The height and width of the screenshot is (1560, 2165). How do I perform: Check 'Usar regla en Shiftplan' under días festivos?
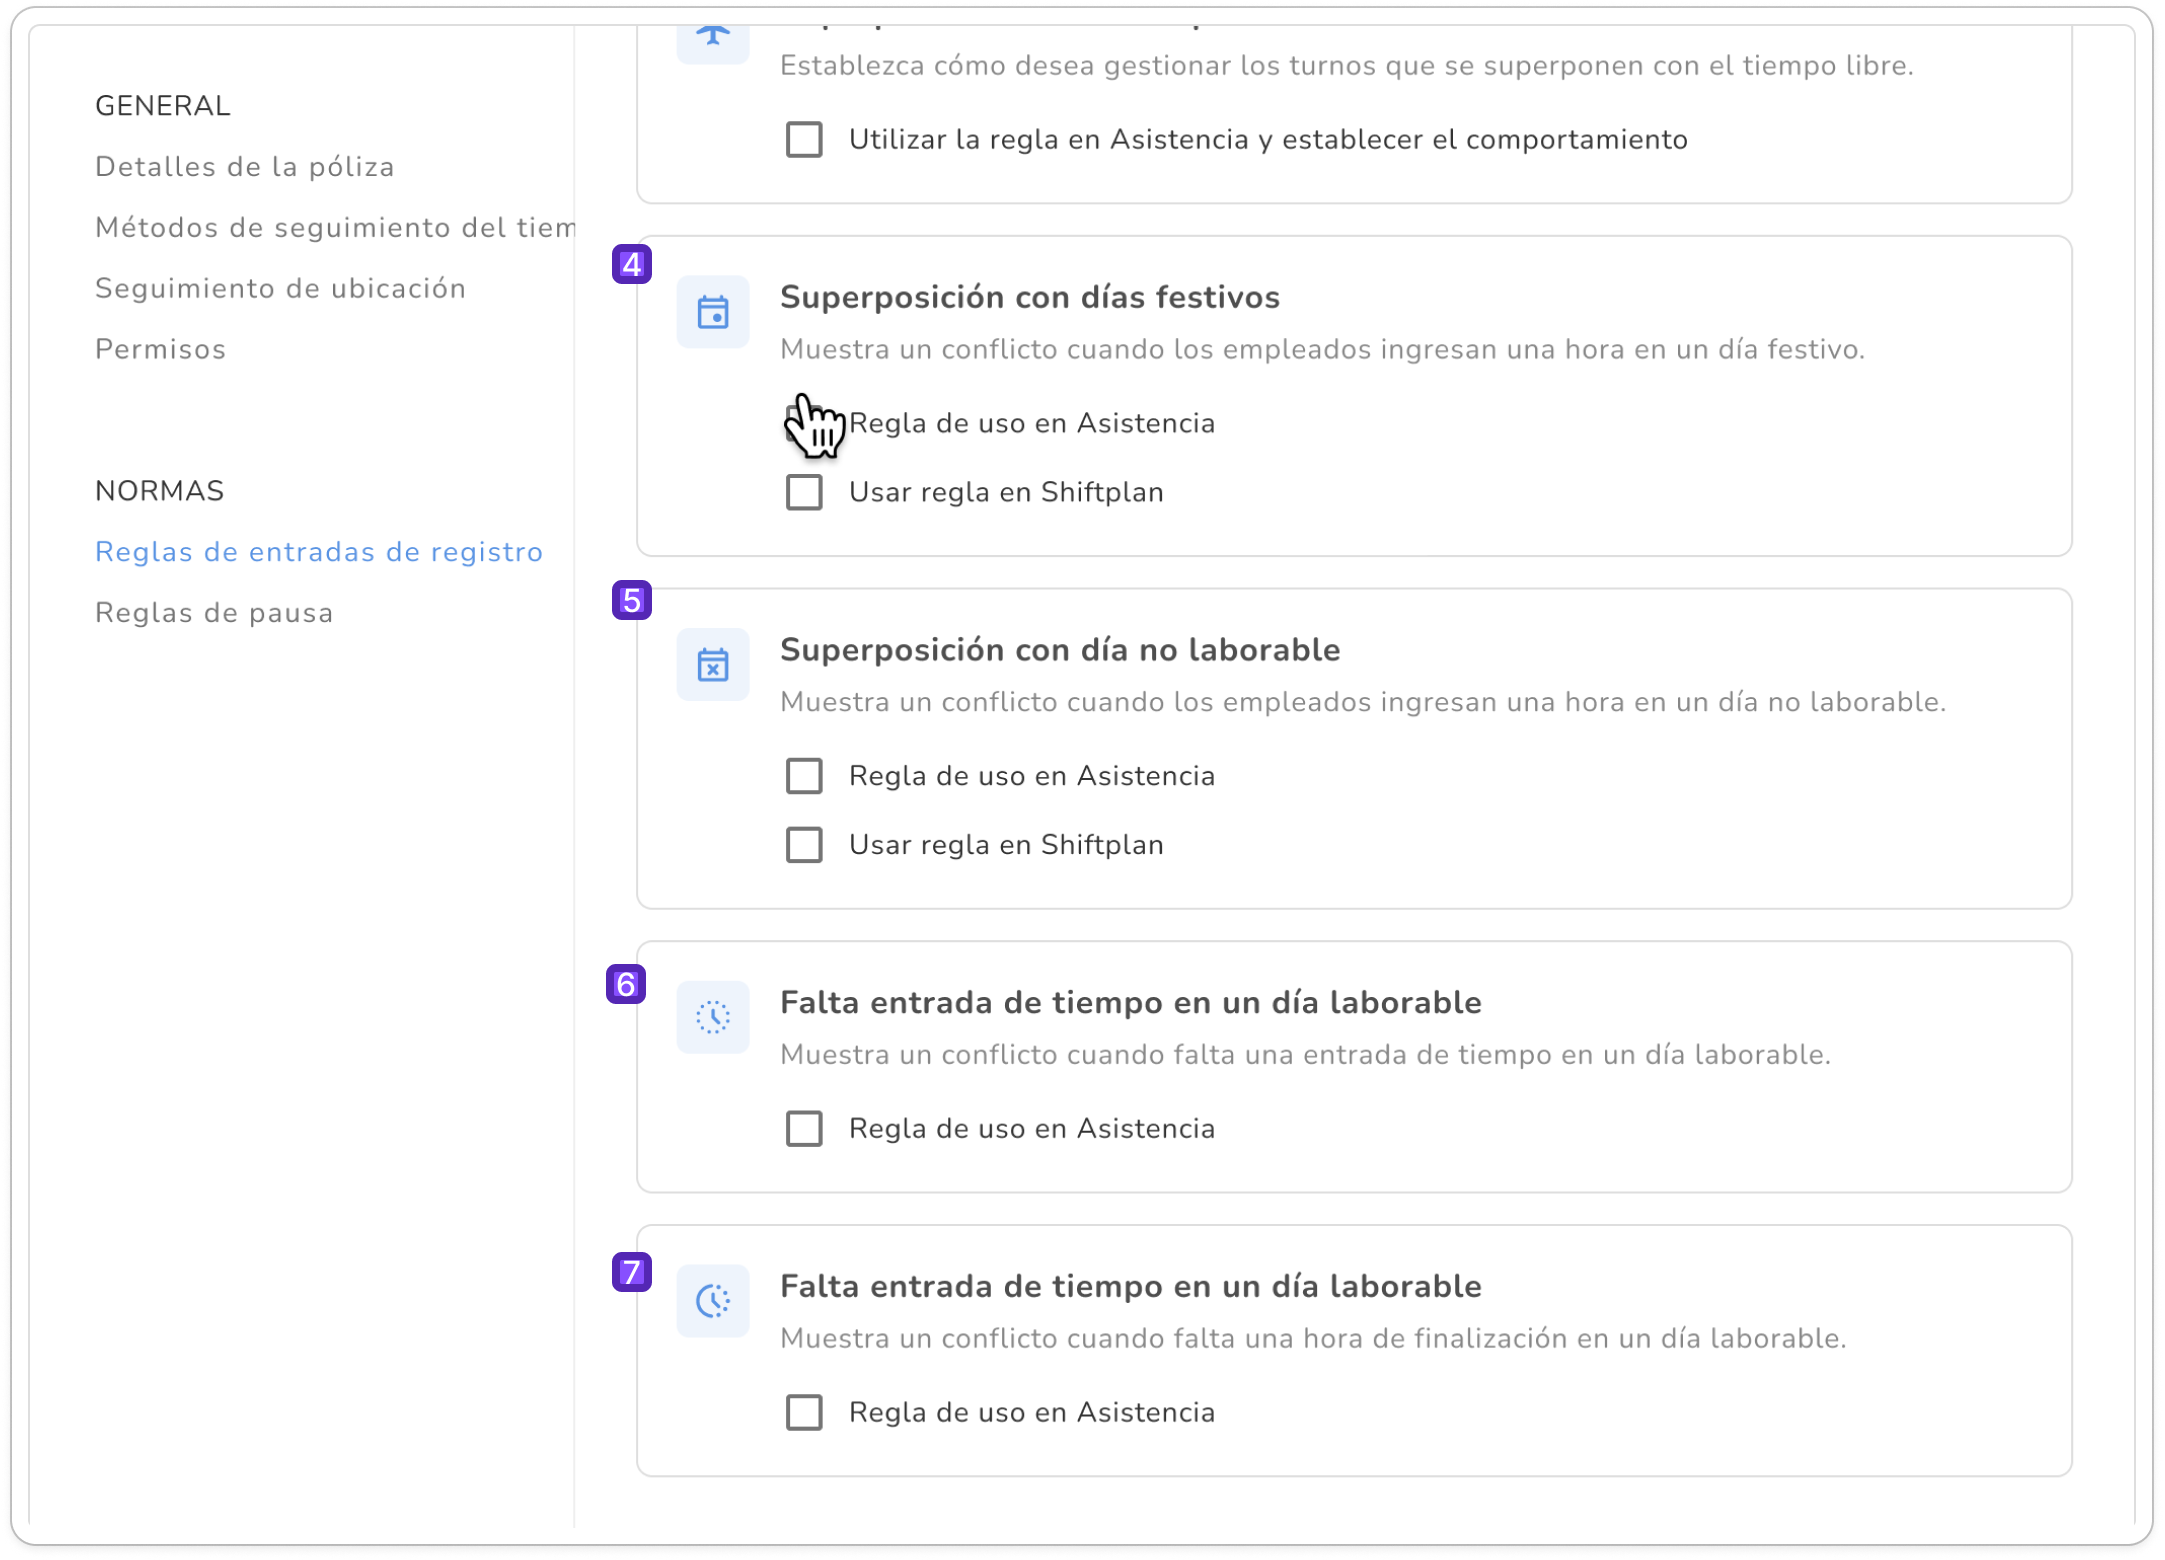point(804,492)
